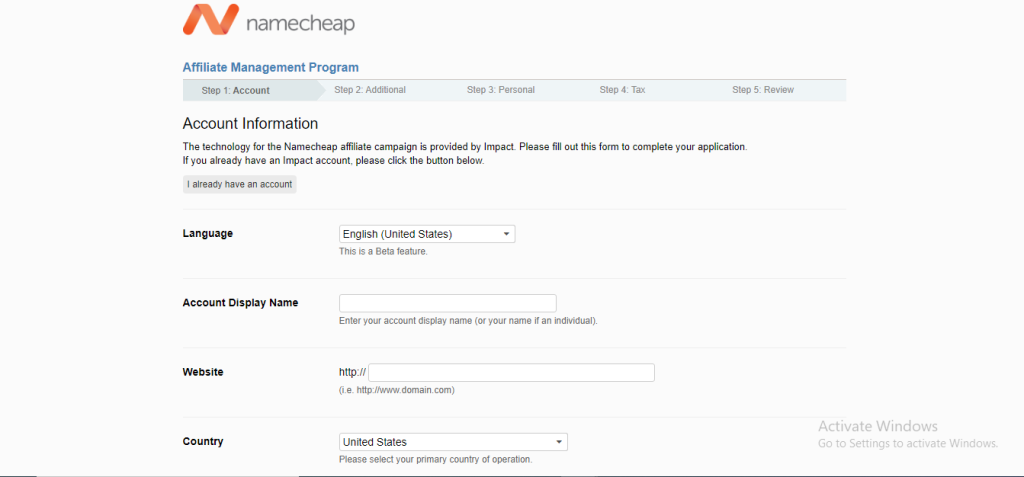This screenshot has width=1024, height=477.
Task: Open the Country dropdown showing United States
Action: [453, 442]
